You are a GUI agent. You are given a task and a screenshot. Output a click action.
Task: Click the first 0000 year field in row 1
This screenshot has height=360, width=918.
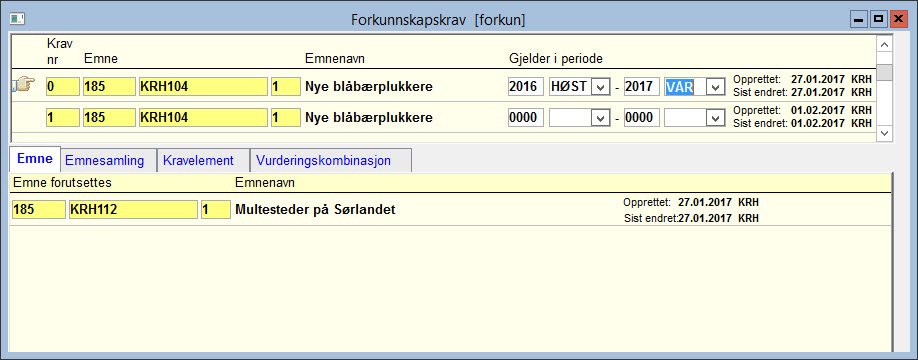[526, 118]
